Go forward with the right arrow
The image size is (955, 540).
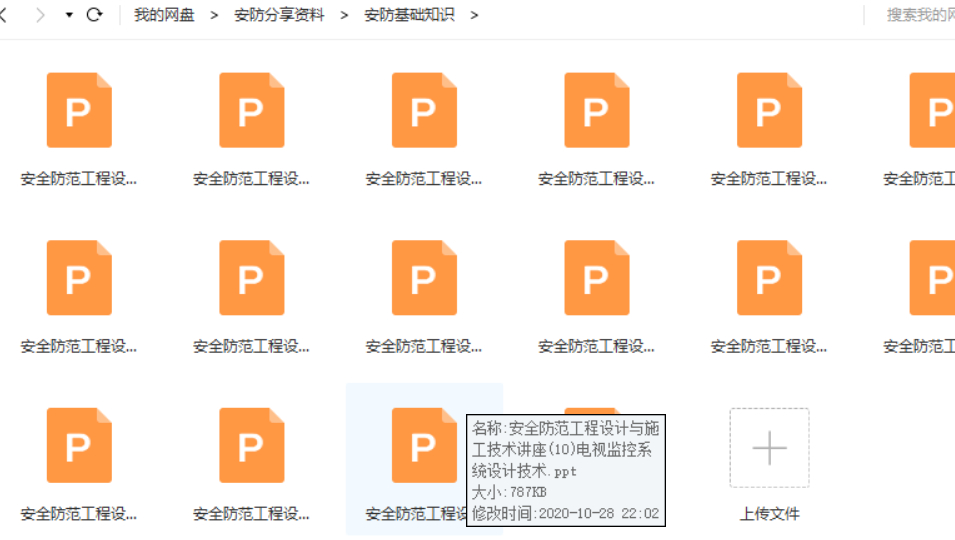(x=40, y=15)
